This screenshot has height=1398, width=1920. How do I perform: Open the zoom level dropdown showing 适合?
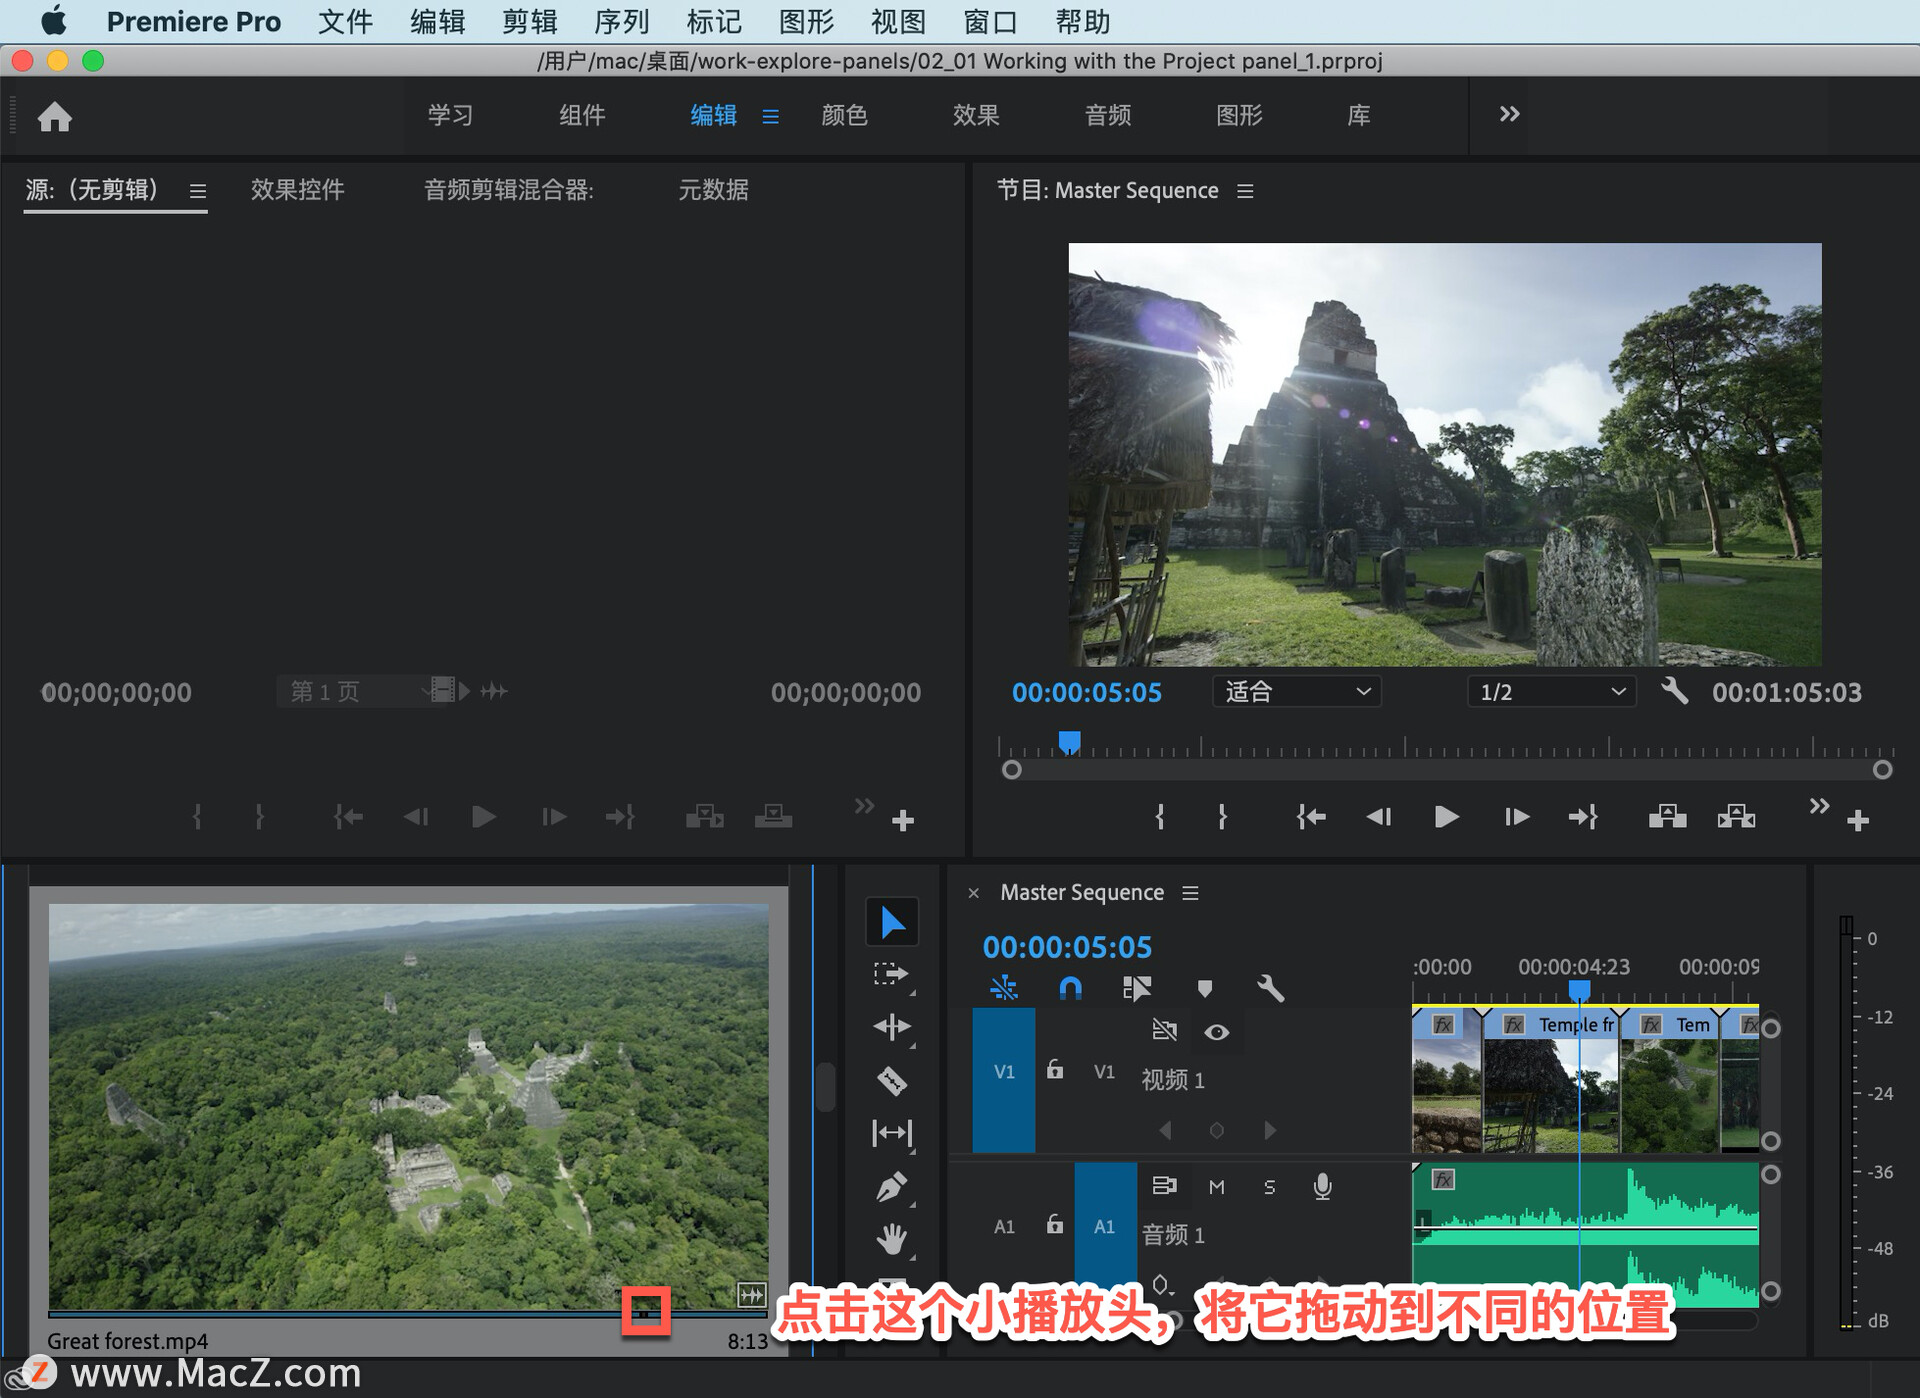tap(1297, 692)
